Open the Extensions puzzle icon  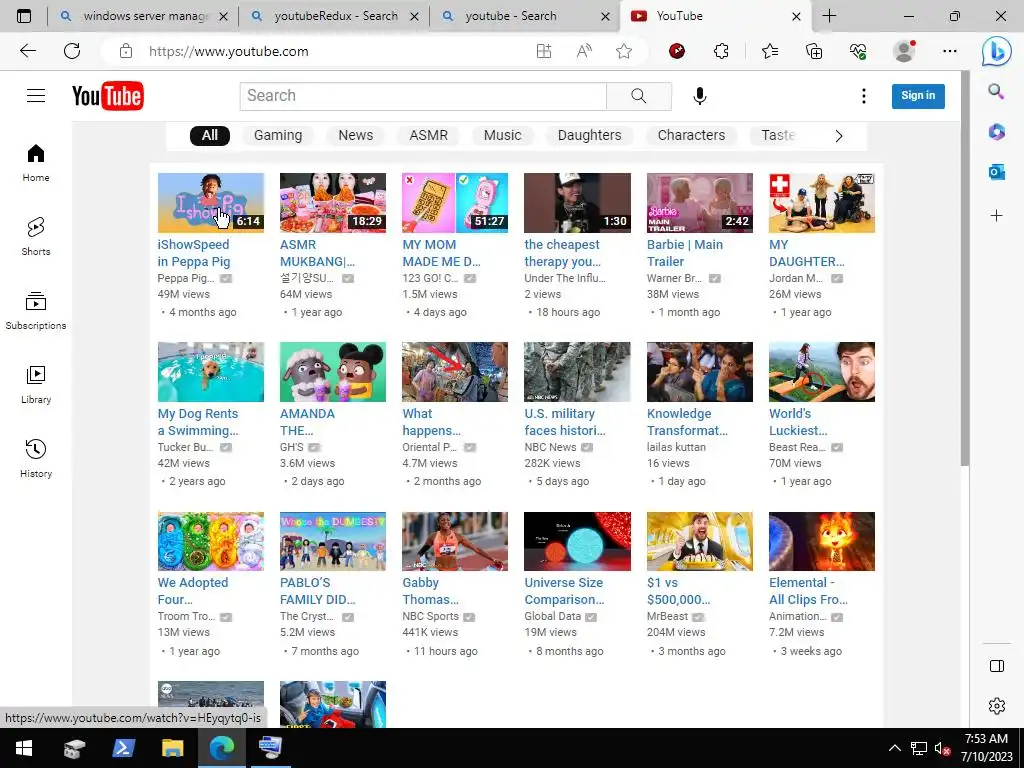click(721, 51)
